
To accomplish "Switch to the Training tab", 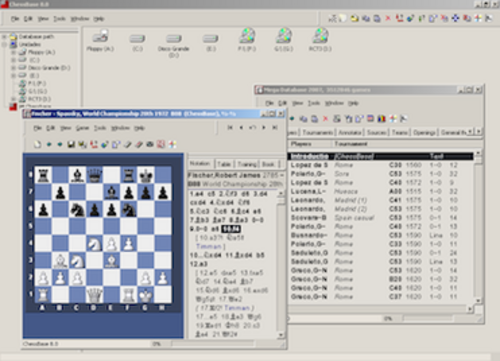I will (x=247, y=164).
